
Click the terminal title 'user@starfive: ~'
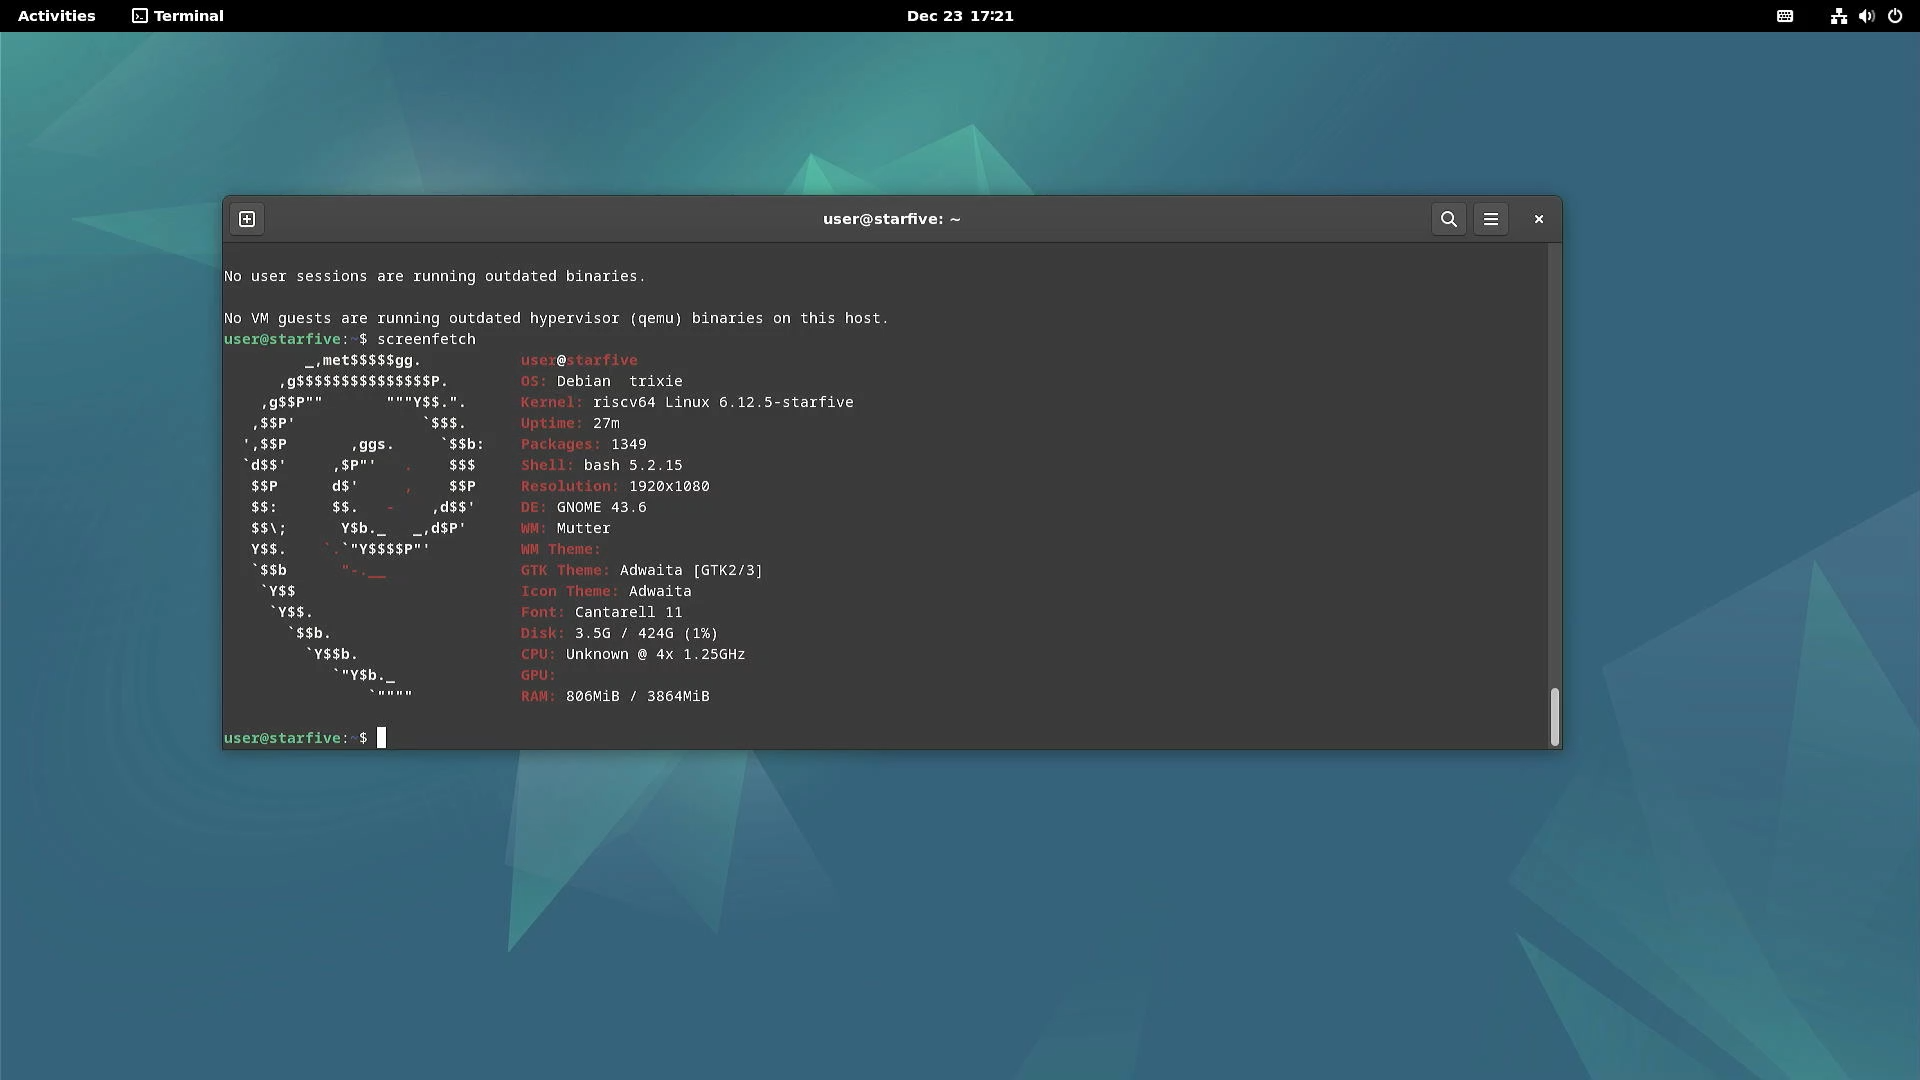pos(891,219)
